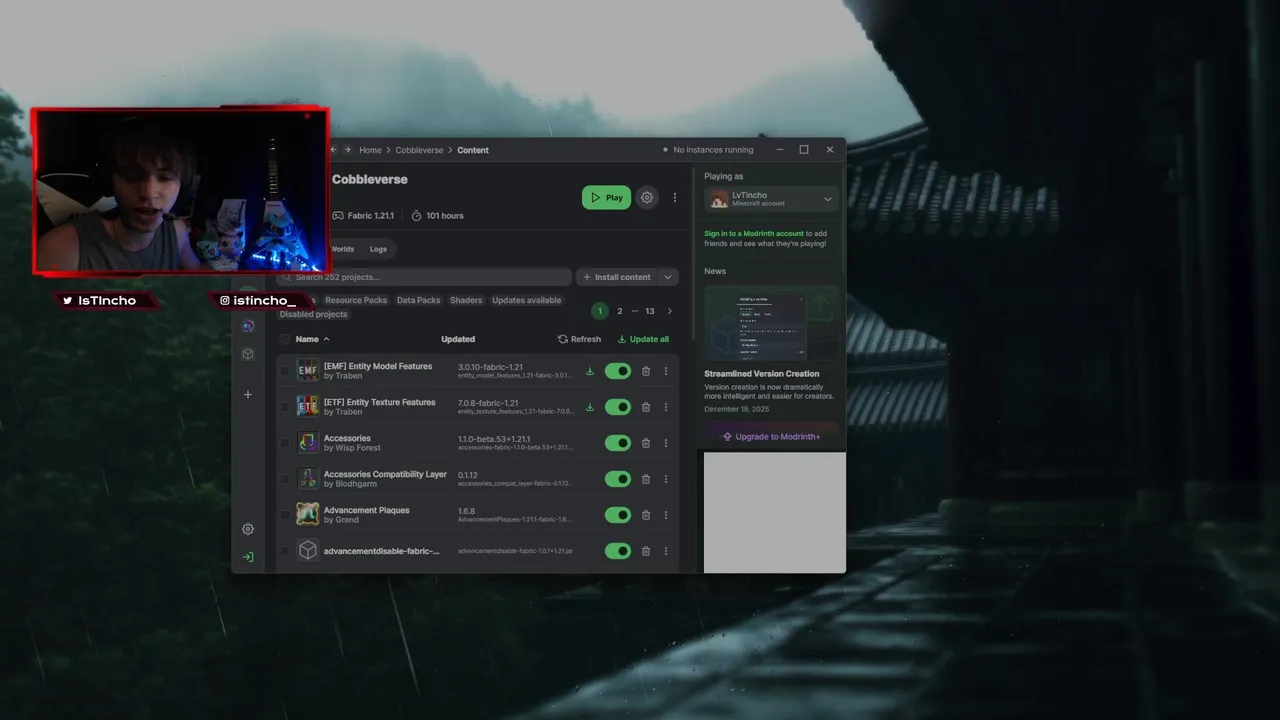The height and width of the screenshot is (720, 1280).
Task: Select checkbox for Advancement Plaques
Action: click(285, 515)
